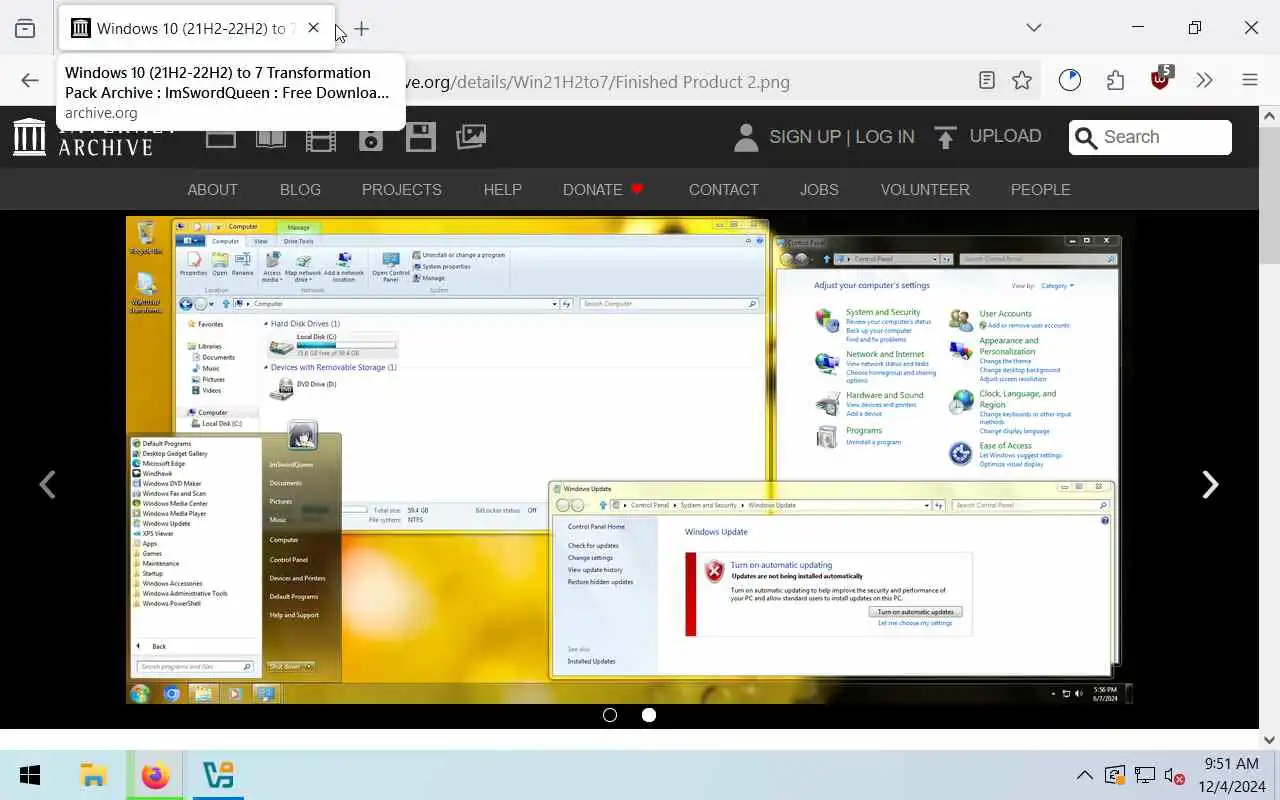Open the Audio speaker icon

(x=371, y=137)
